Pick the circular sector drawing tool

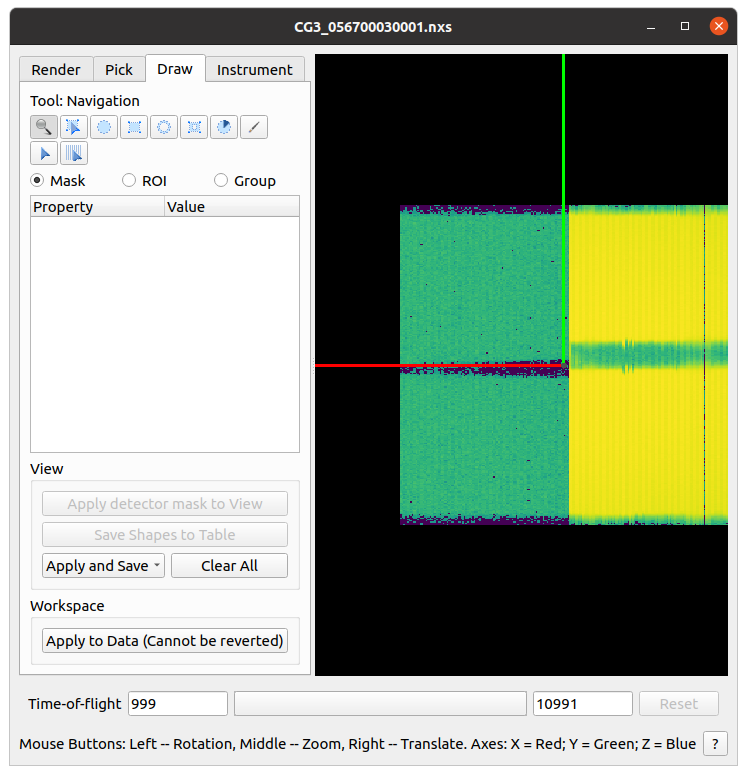[x=224, y=127]
